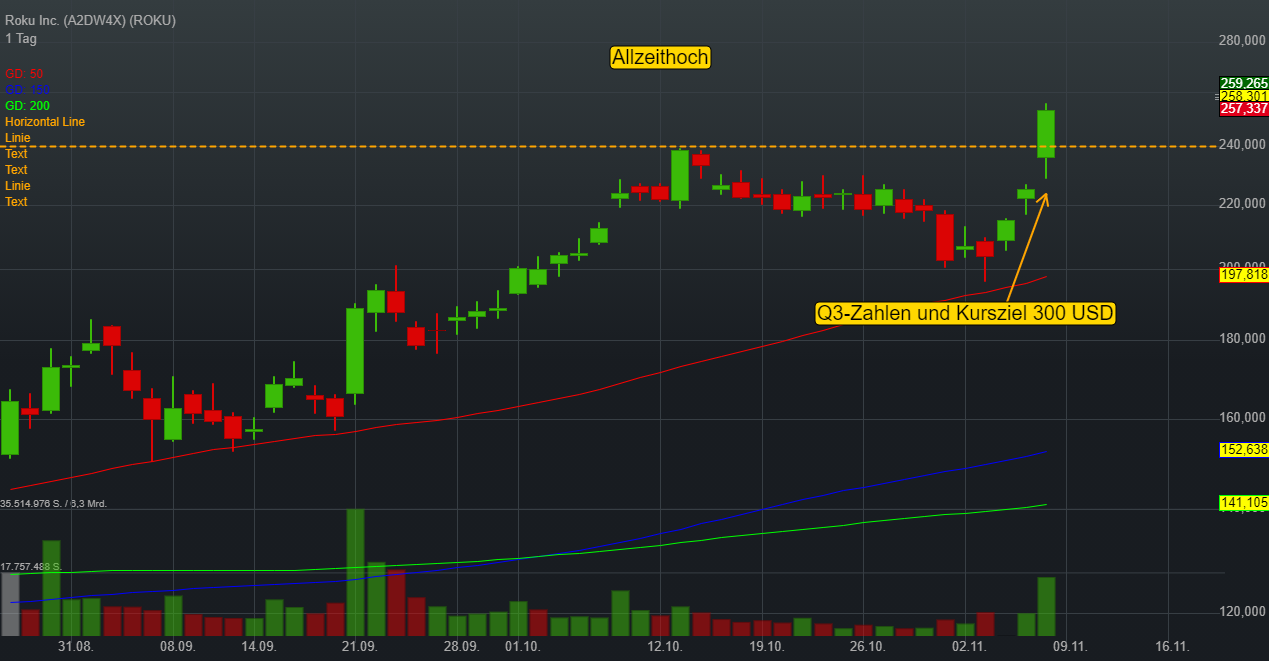Screen dimensions: 1269x661
Task: Click the 16.11. date axis label
Action: [1173, 647]
